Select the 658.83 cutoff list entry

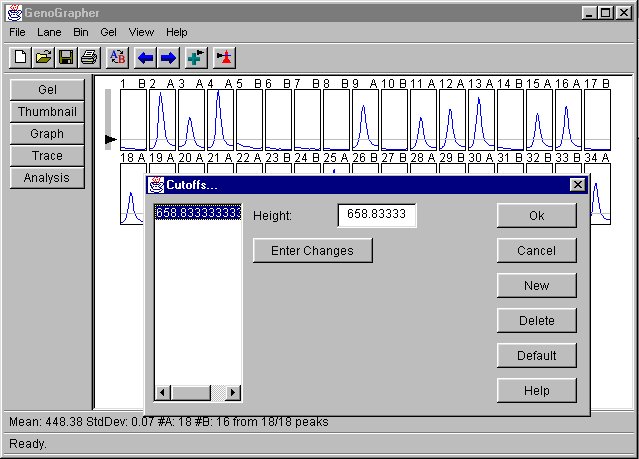[197, 213]
